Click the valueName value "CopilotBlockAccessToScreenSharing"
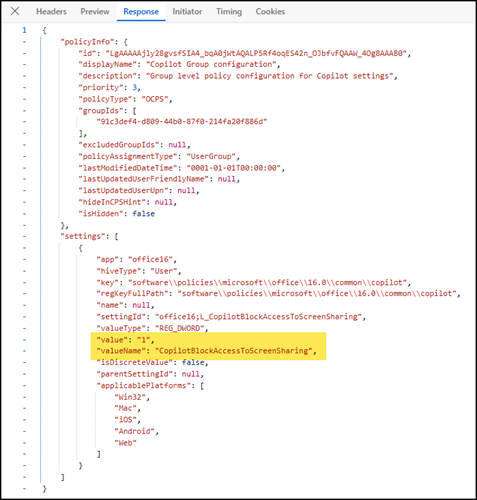The image size is (477, 500). pos(234,351)
